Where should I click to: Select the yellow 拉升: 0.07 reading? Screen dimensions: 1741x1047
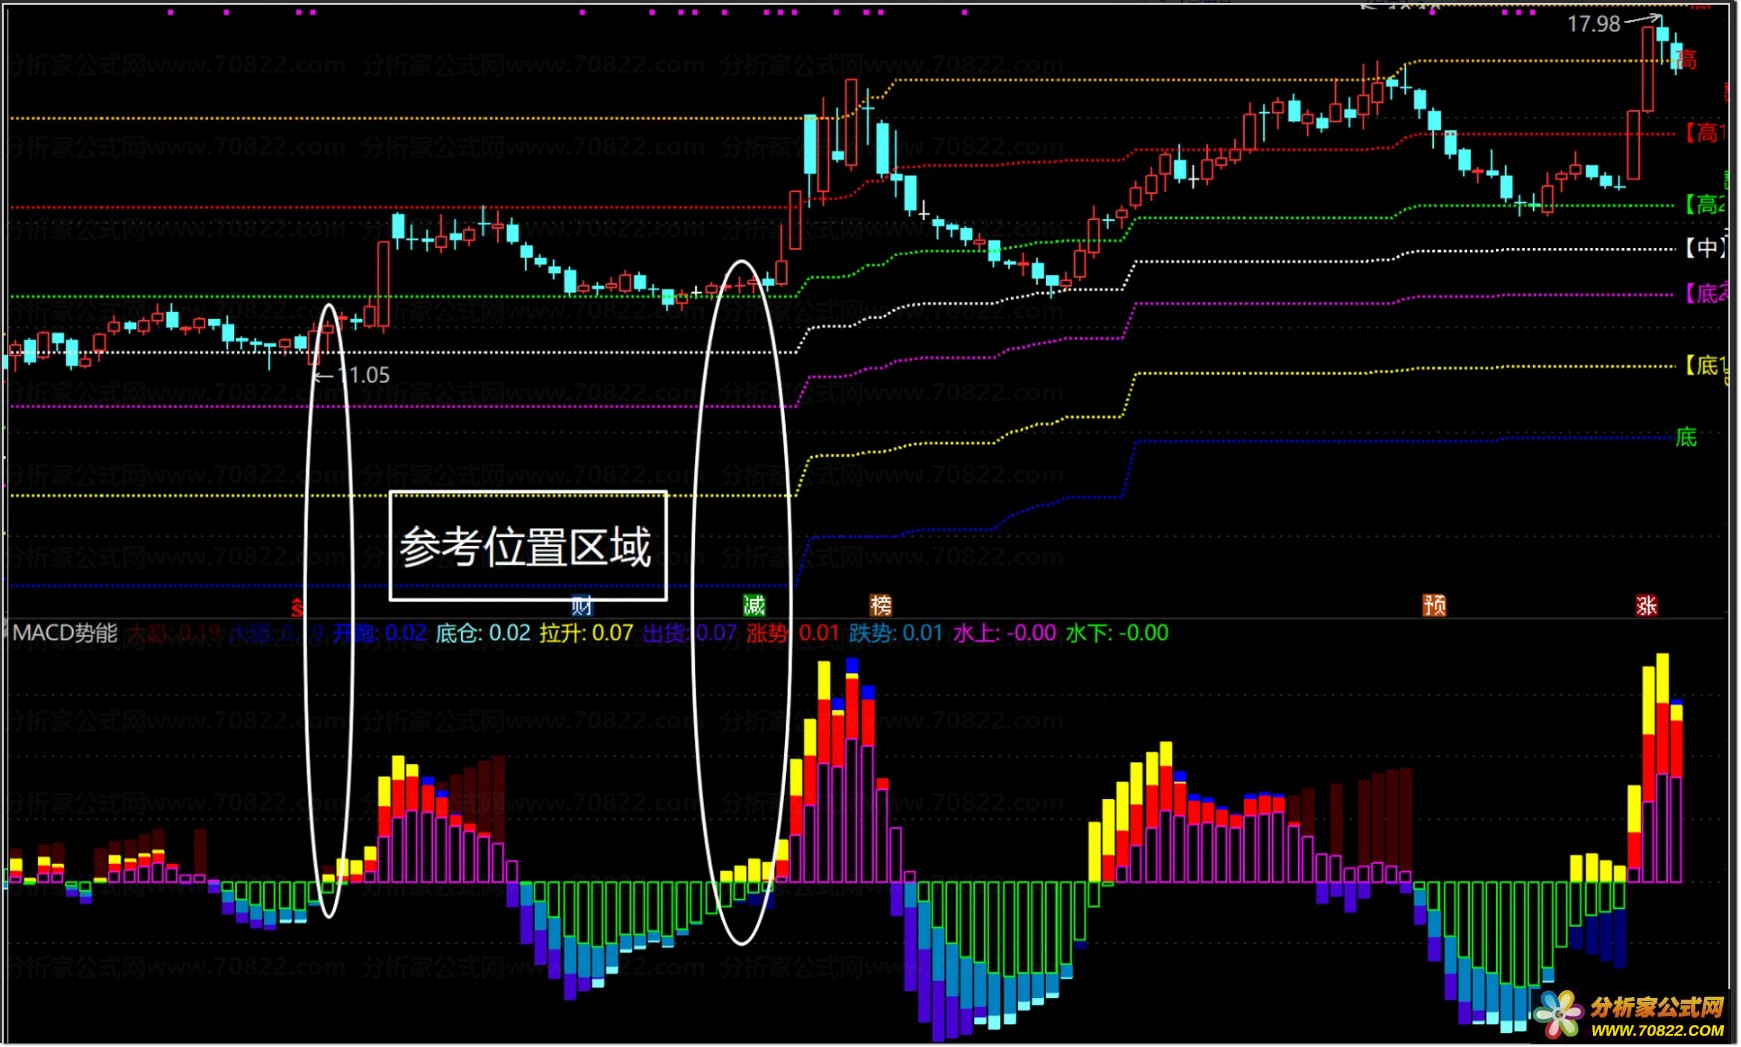point(586,633)
